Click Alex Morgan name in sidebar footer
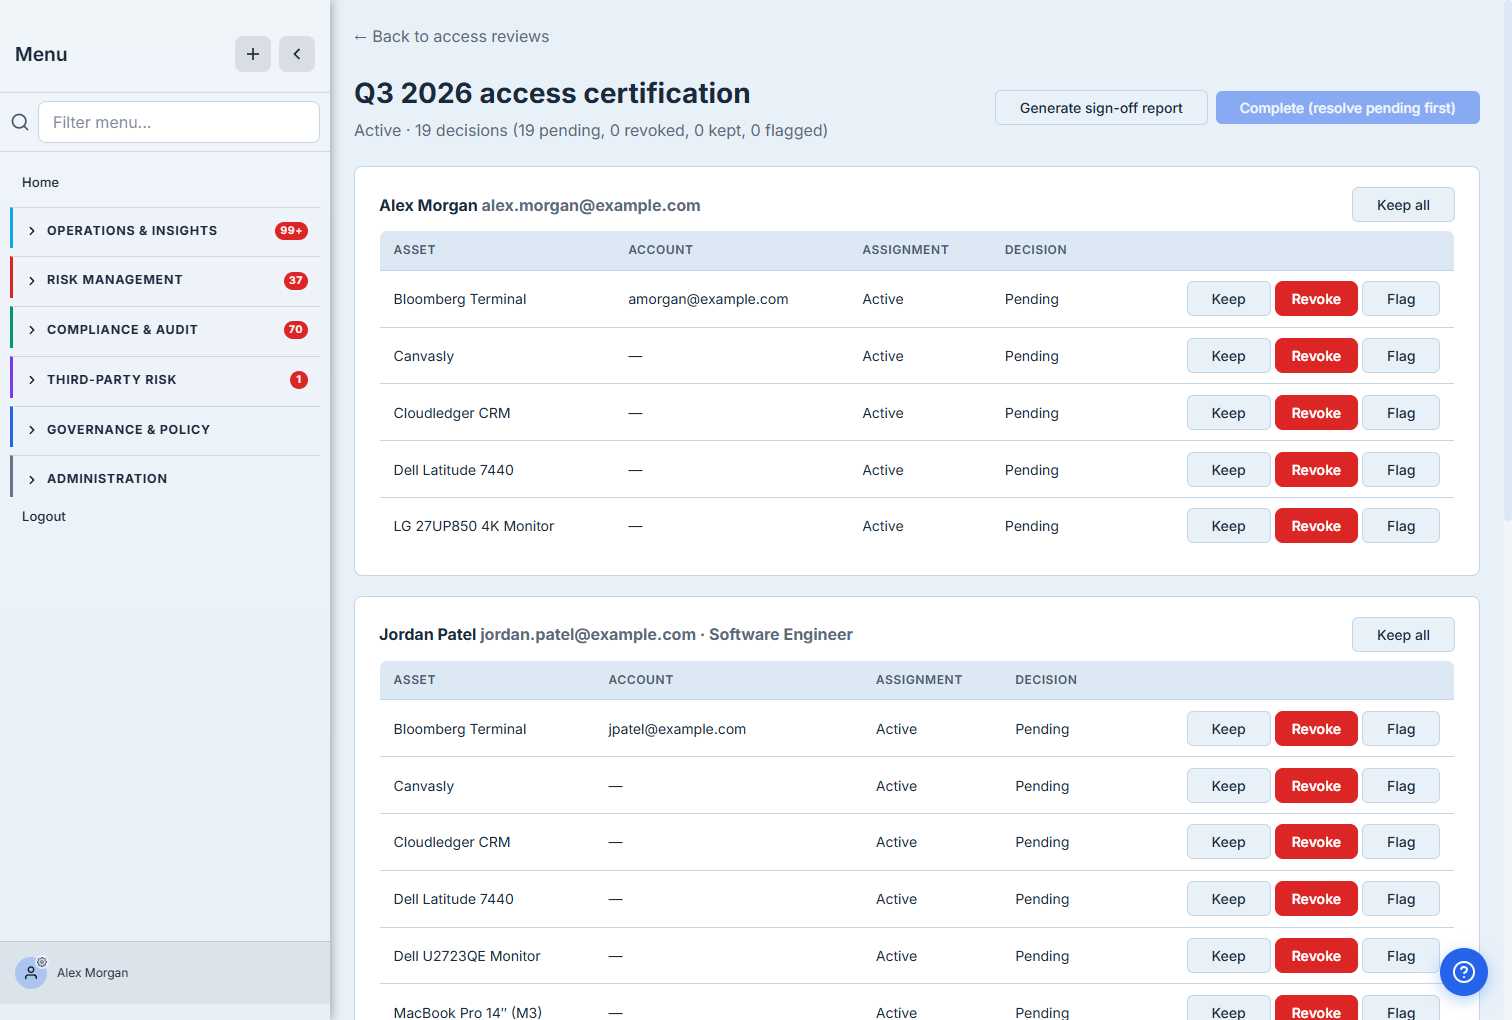 92,973
